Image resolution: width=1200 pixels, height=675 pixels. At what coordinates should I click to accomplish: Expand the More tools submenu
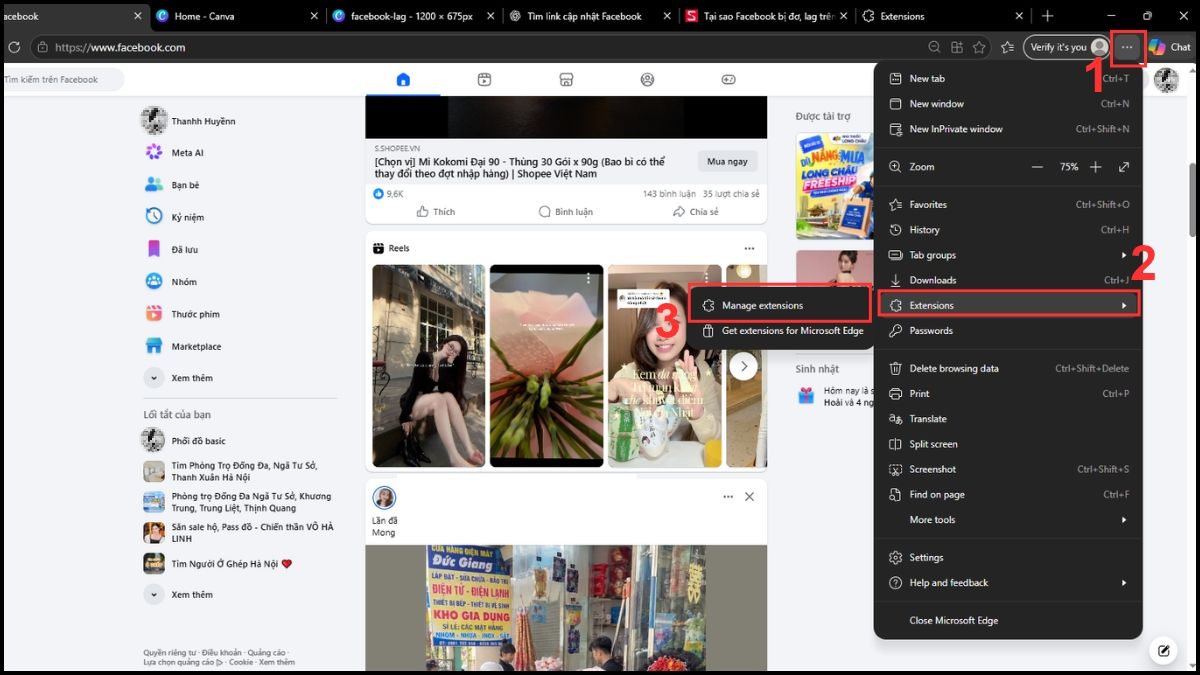click(x=1008, y=520)
